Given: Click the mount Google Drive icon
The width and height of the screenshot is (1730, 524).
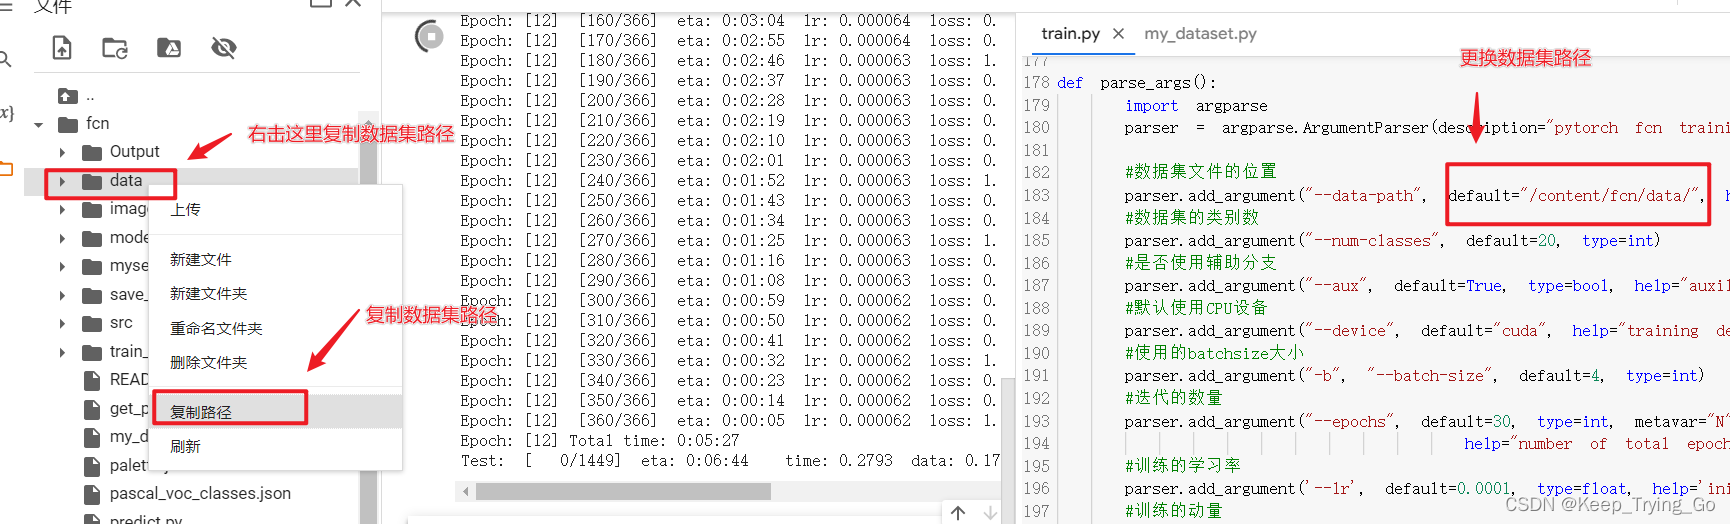Looking at the screenshot, I should tap(169, 47).
